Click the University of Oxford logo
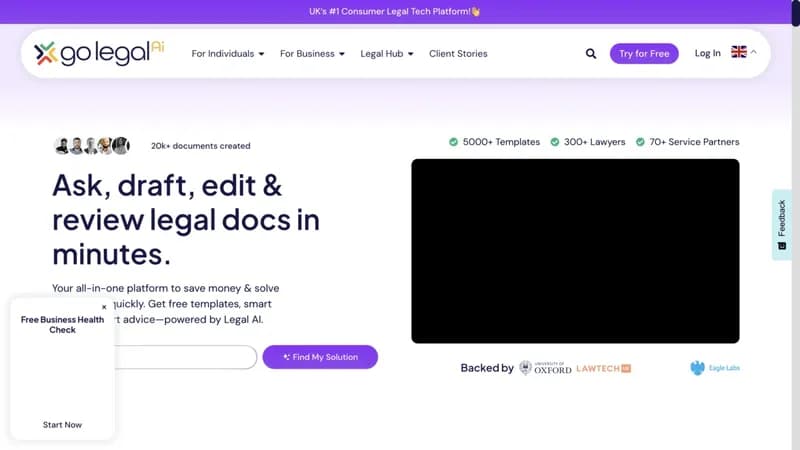This screenshot has height=450, width=800. tap(545, 368)
